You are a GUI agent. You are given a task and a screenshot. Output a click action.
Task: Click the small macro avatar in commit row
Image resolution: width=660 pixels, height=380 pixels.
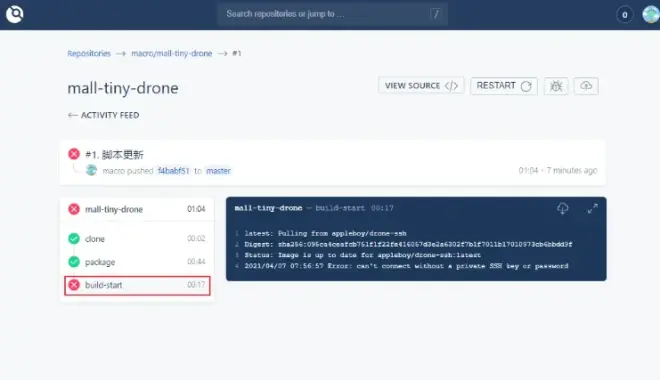[x=91, y=170]
